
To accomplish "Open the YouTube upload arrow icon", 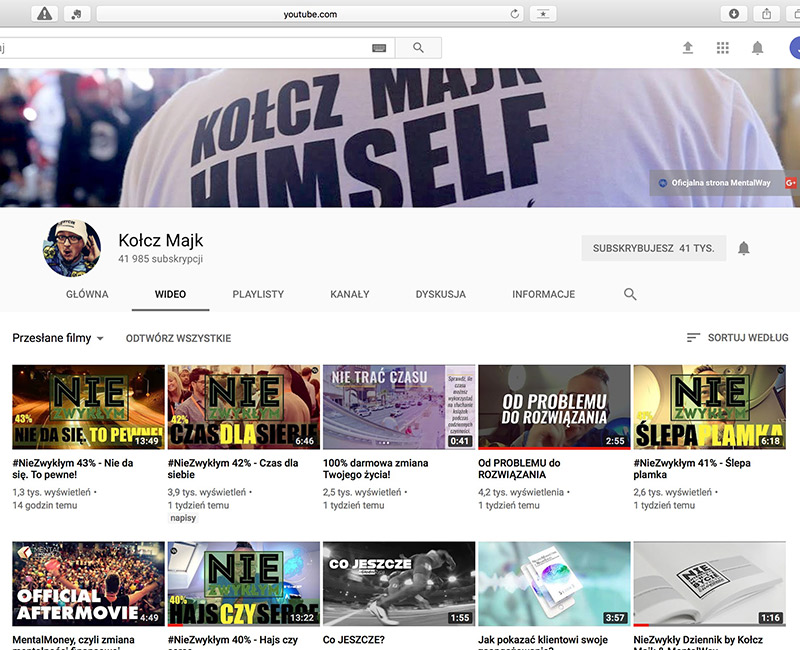I will [688, 48].
